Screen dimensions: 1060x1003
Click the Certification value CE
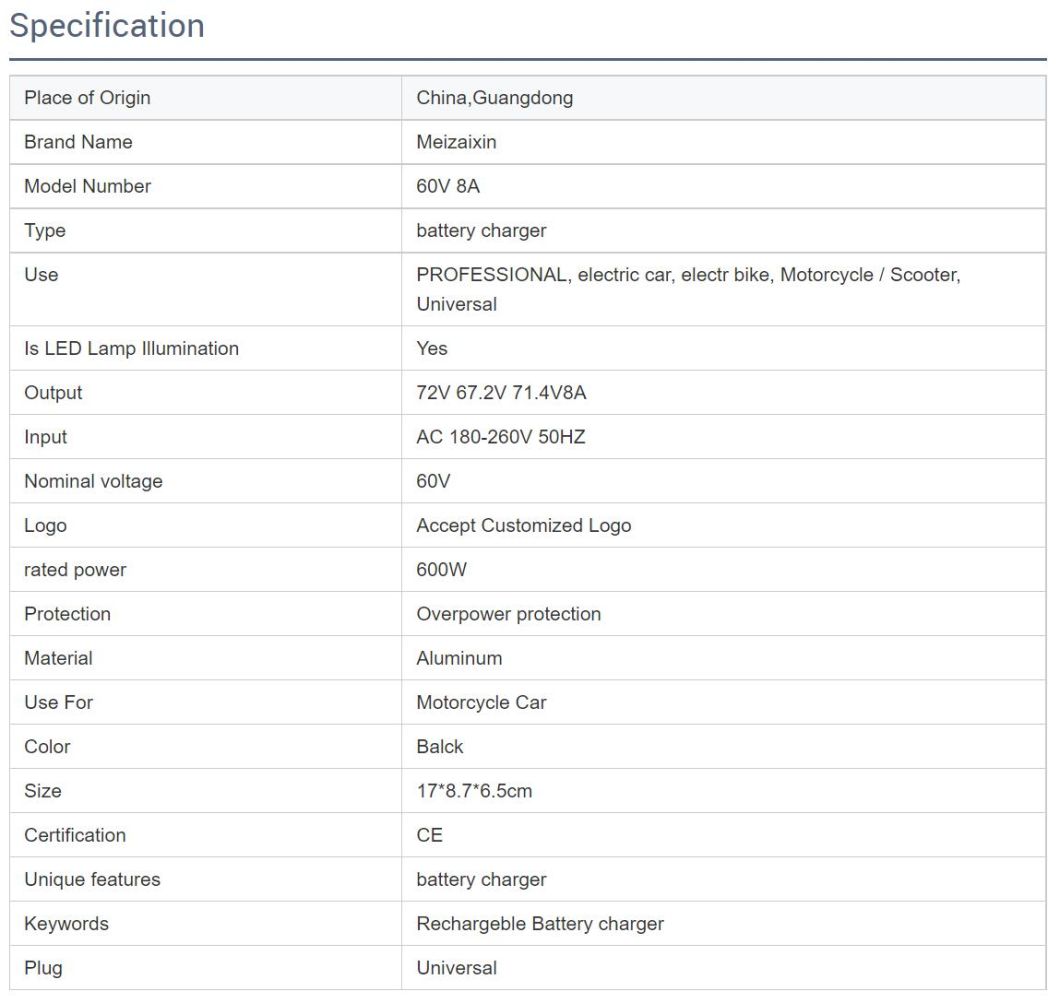point(429,835)
